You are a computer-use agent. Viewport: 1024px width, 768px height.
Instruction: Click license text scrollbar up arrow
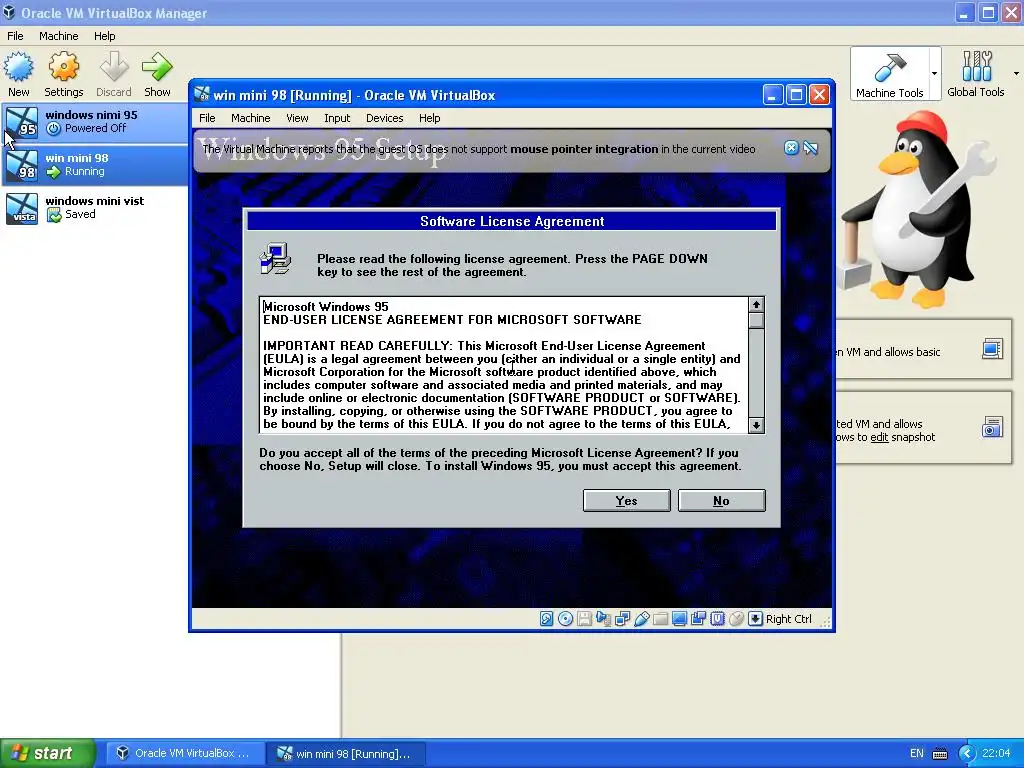point(756,304)
